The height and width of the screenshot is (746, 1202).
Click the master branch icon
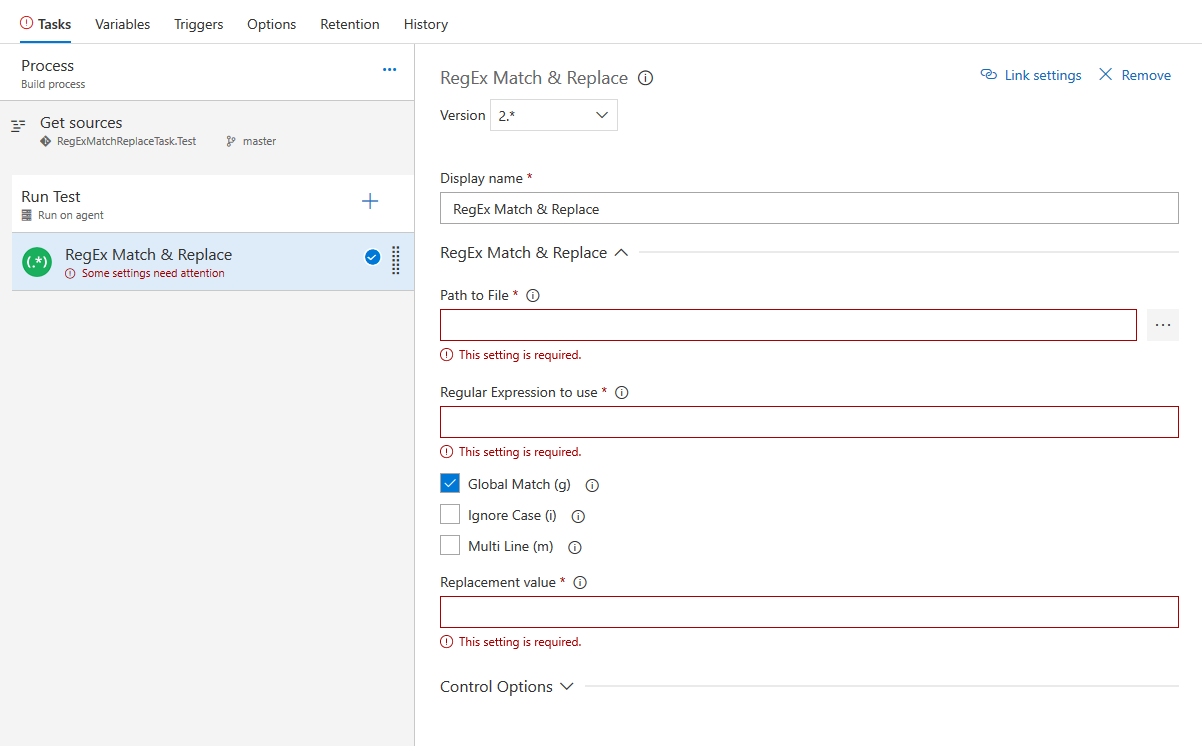pos(231,142)
